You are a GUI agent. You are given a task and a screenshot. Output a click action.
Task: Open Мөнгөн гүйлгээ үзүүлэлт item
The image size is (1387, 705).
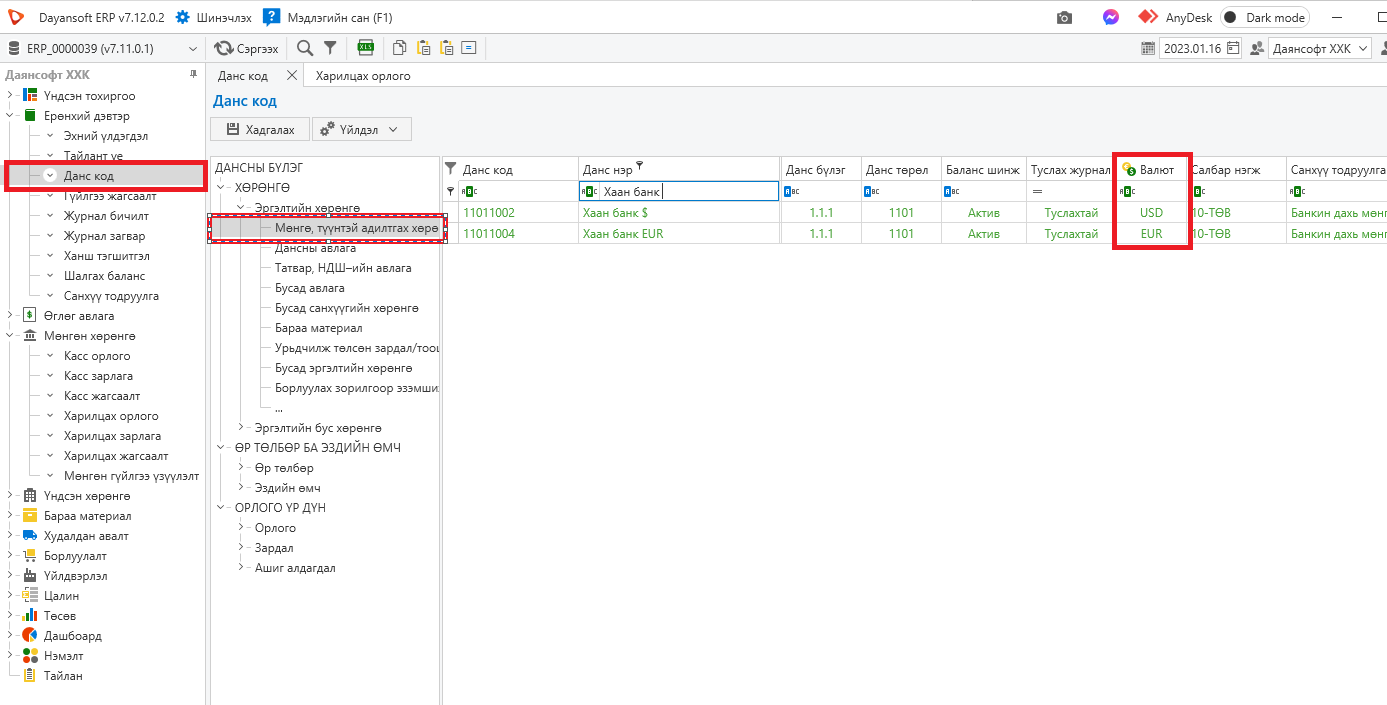pos(131,476)
